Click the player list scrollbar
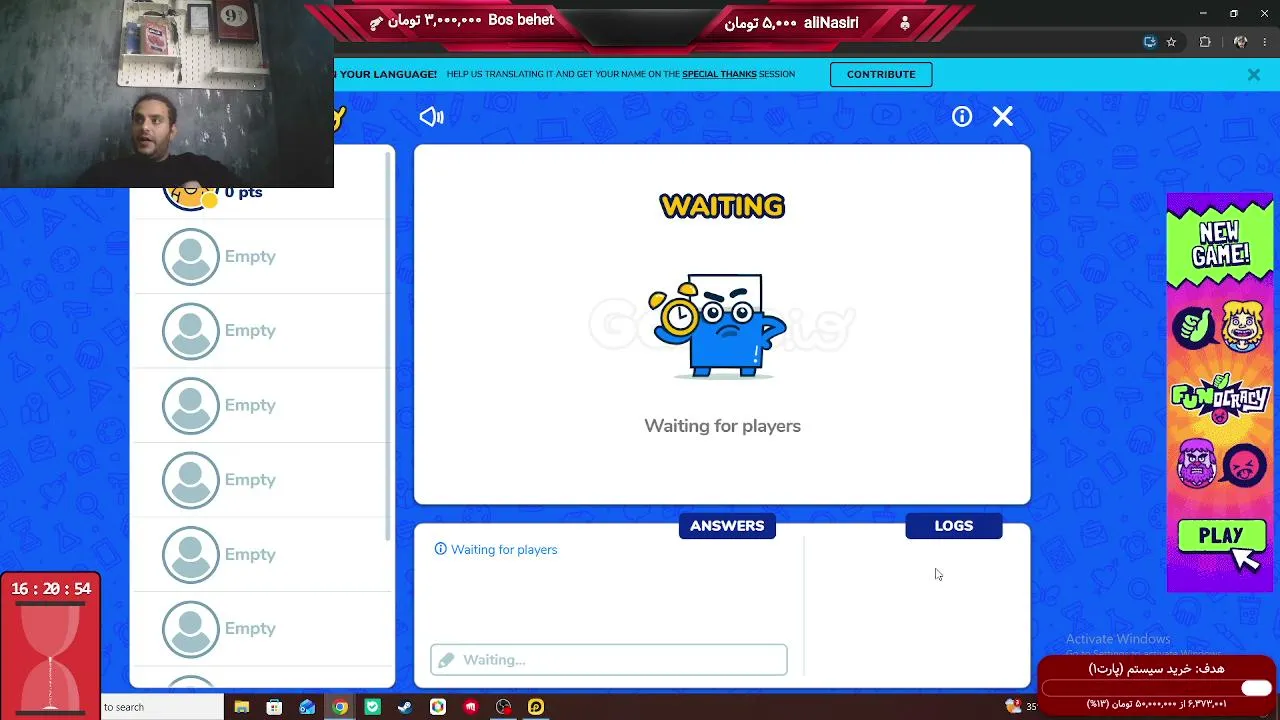This screenshot has height=720, width=1280. click(x=389, y=345)
